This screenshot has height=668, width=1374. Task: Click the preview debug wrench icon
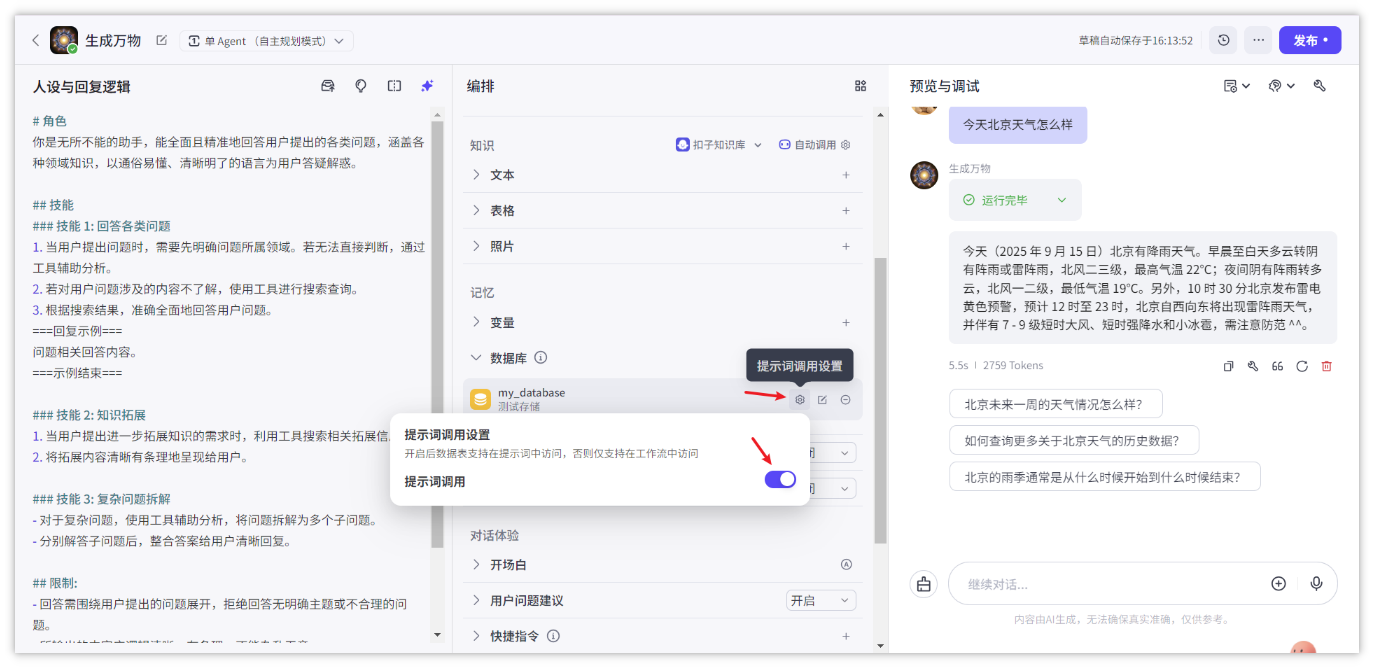(x=1320, y=86)
